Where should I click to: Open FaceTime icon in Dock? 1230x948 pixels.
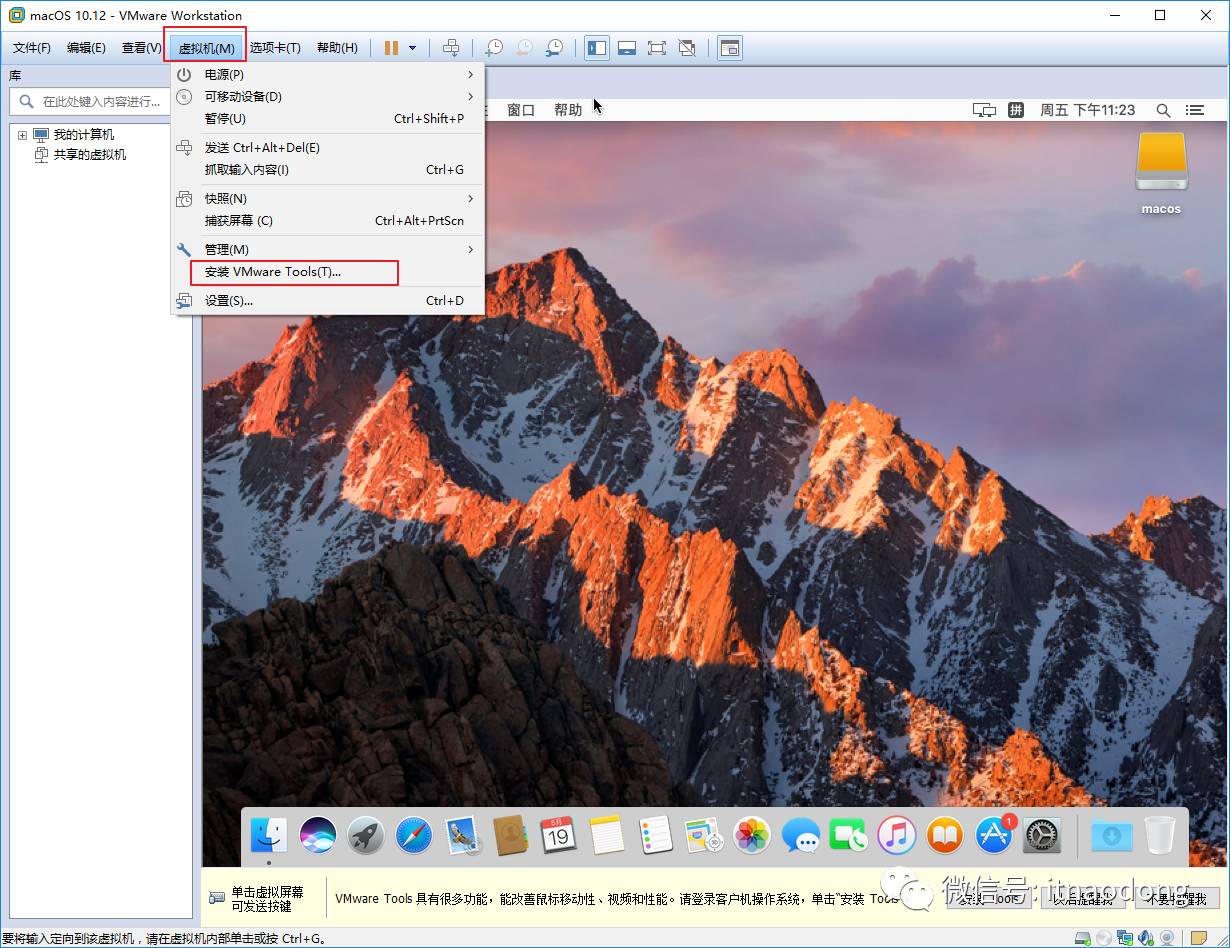pos(849,835)
